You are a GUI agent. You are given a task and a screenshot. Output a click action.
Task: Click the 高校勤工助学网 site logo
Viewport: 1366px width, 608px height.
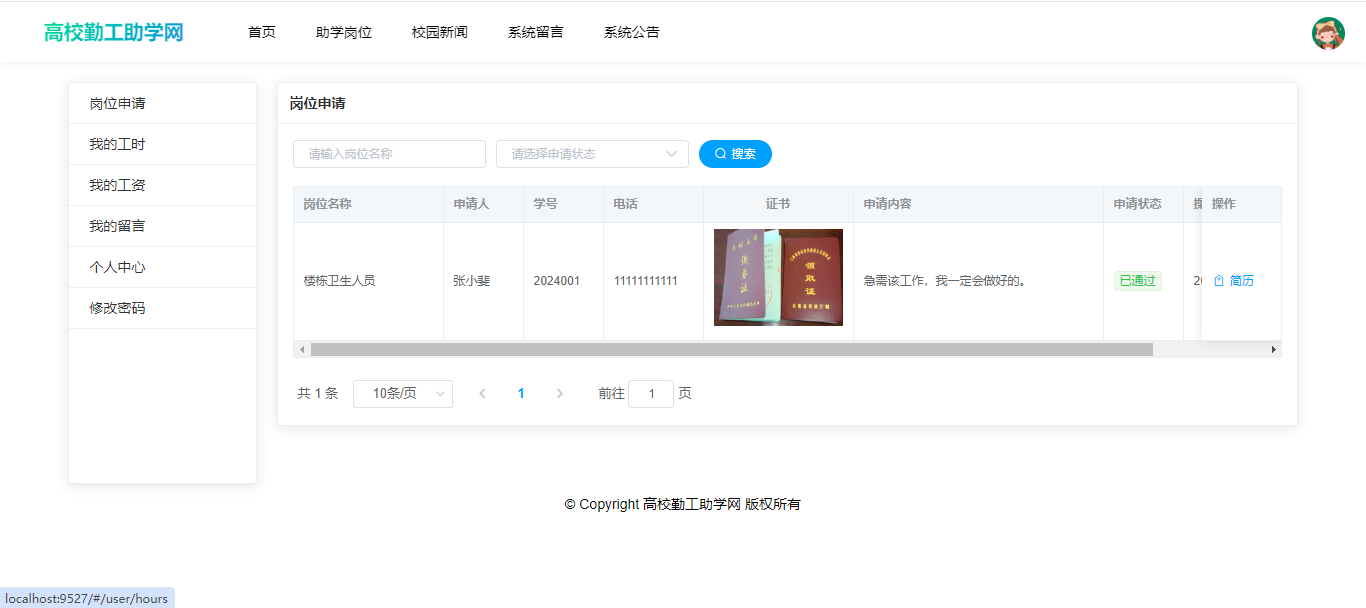point(114,32)
